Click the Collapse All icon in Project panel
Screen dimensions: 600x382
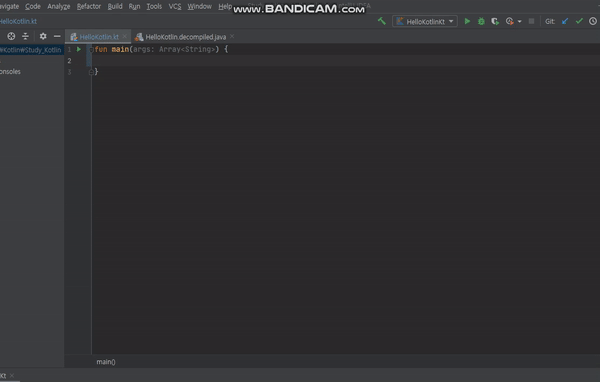pos(25,36)
